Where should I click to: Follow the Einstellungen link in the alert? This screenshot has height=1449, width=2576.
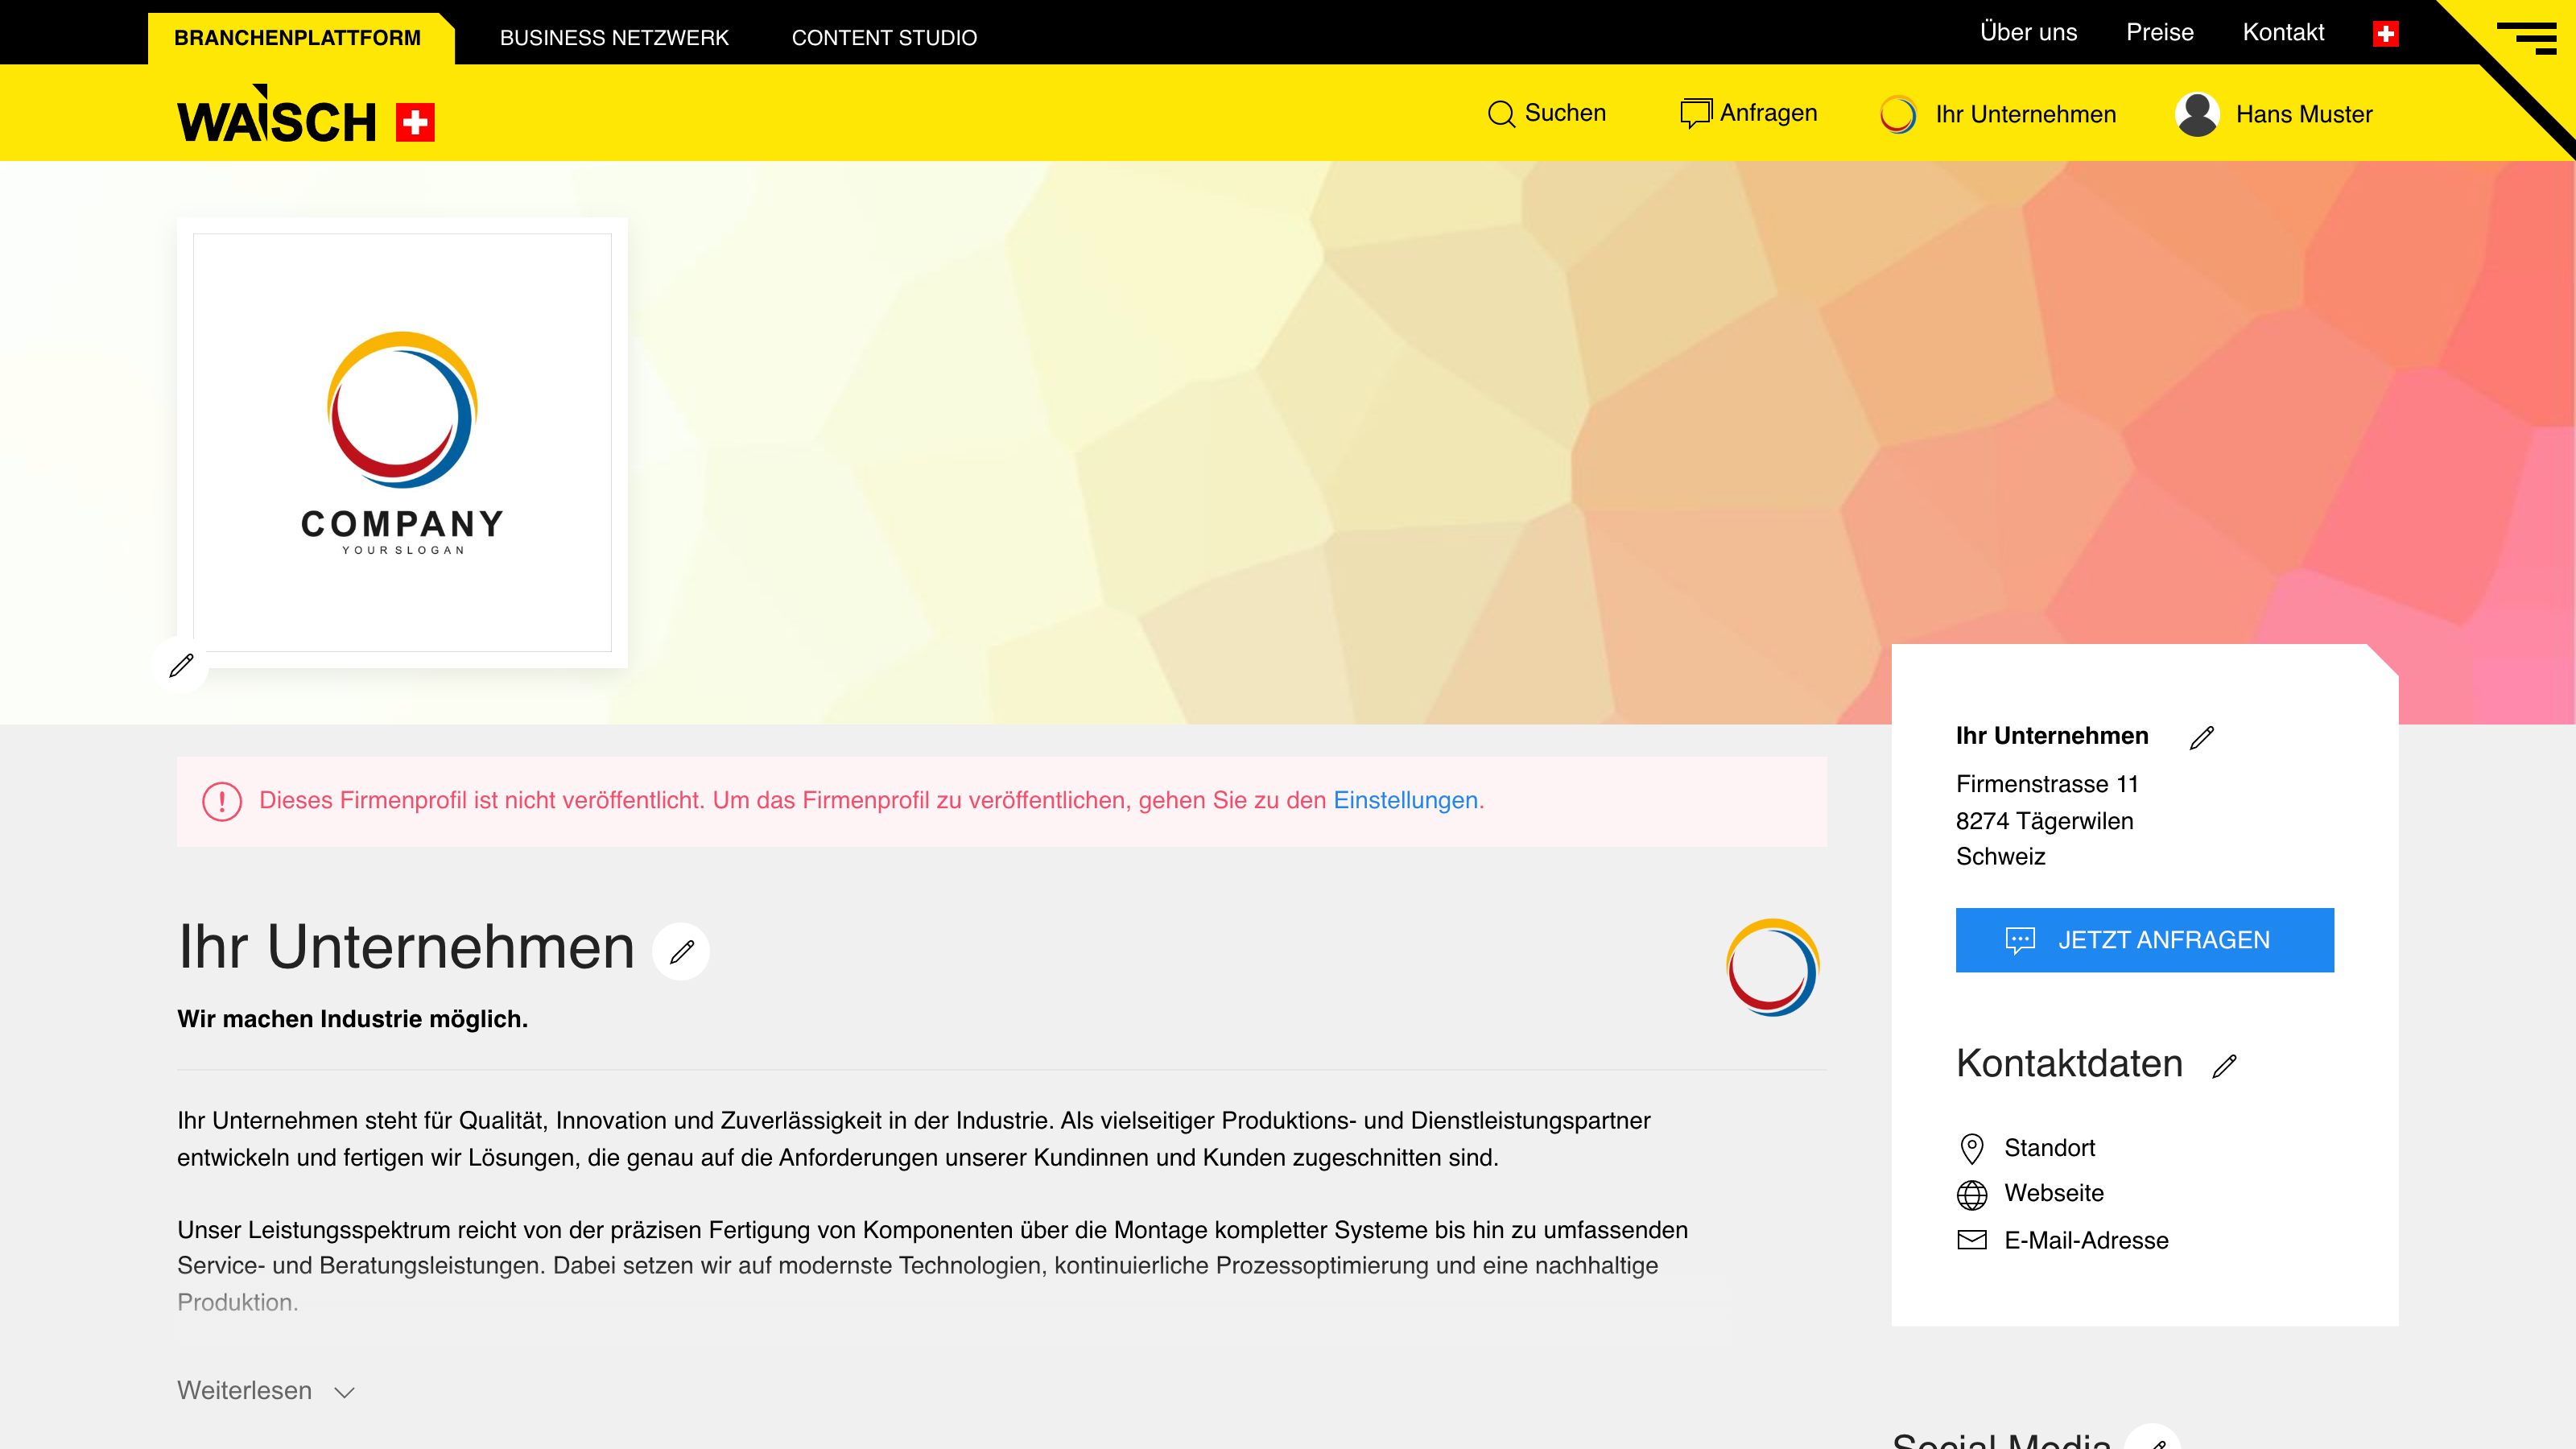point(1405,800)
